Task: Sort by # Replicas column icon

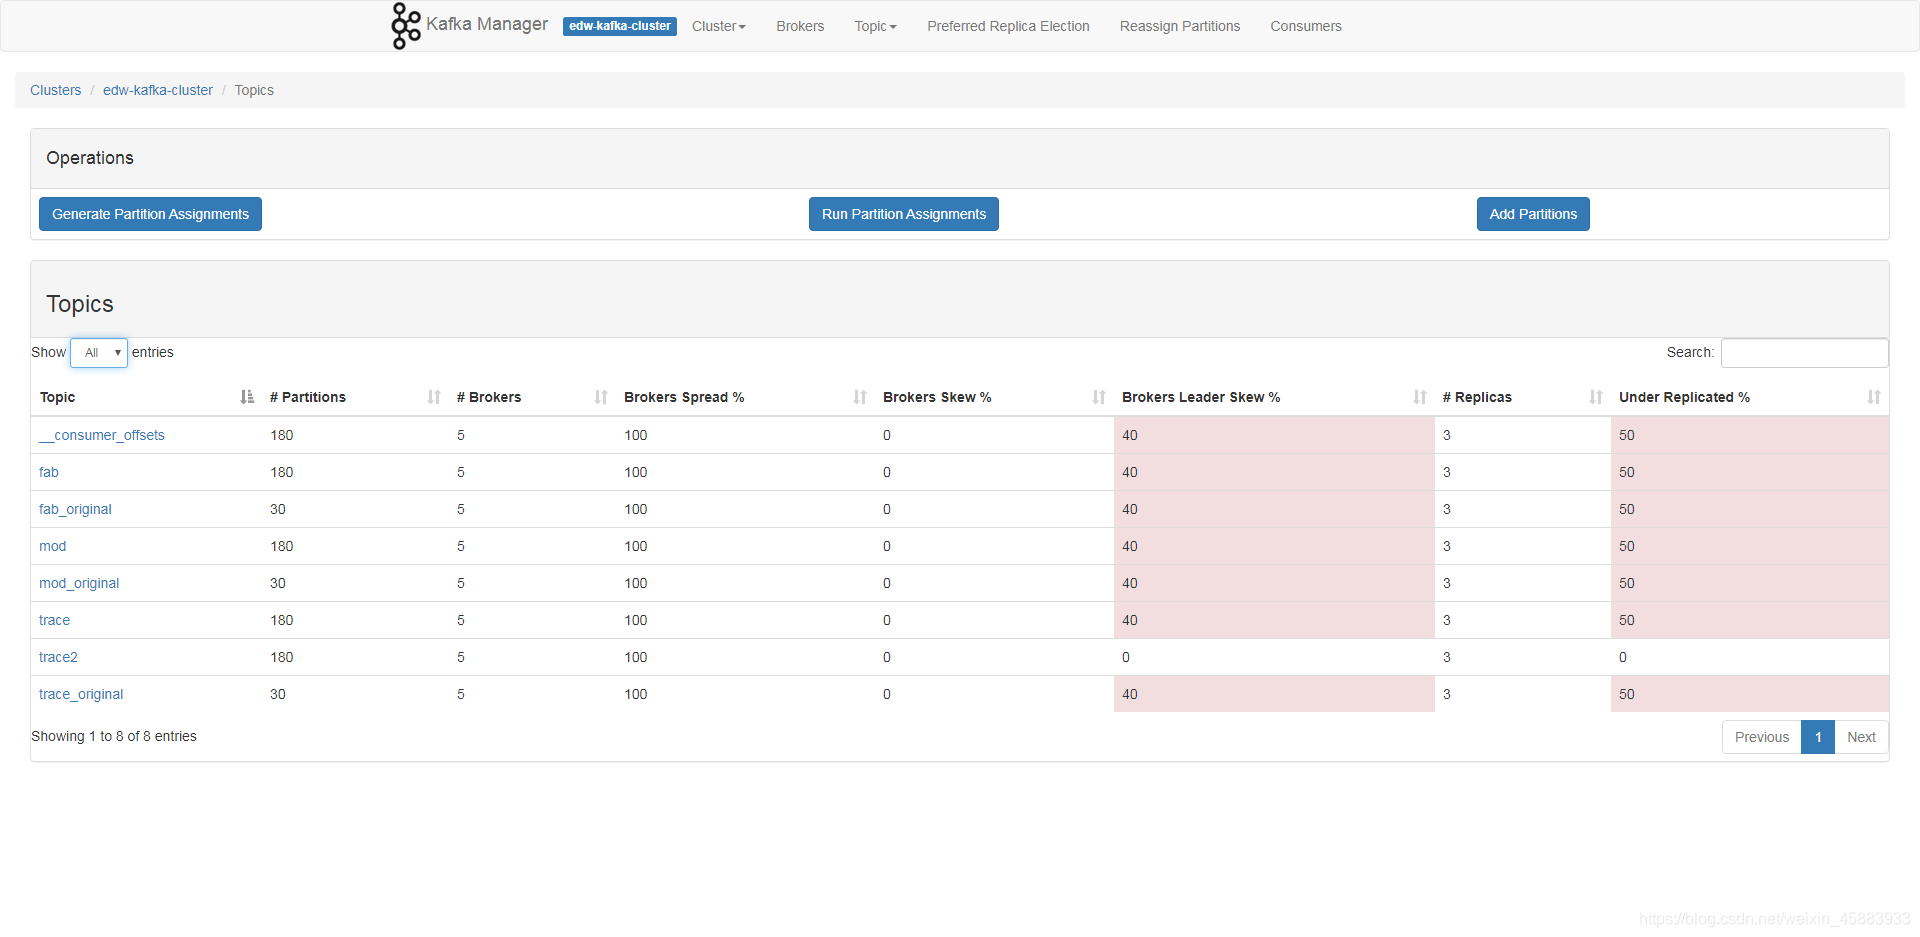Action: [x=1596, y=397]
